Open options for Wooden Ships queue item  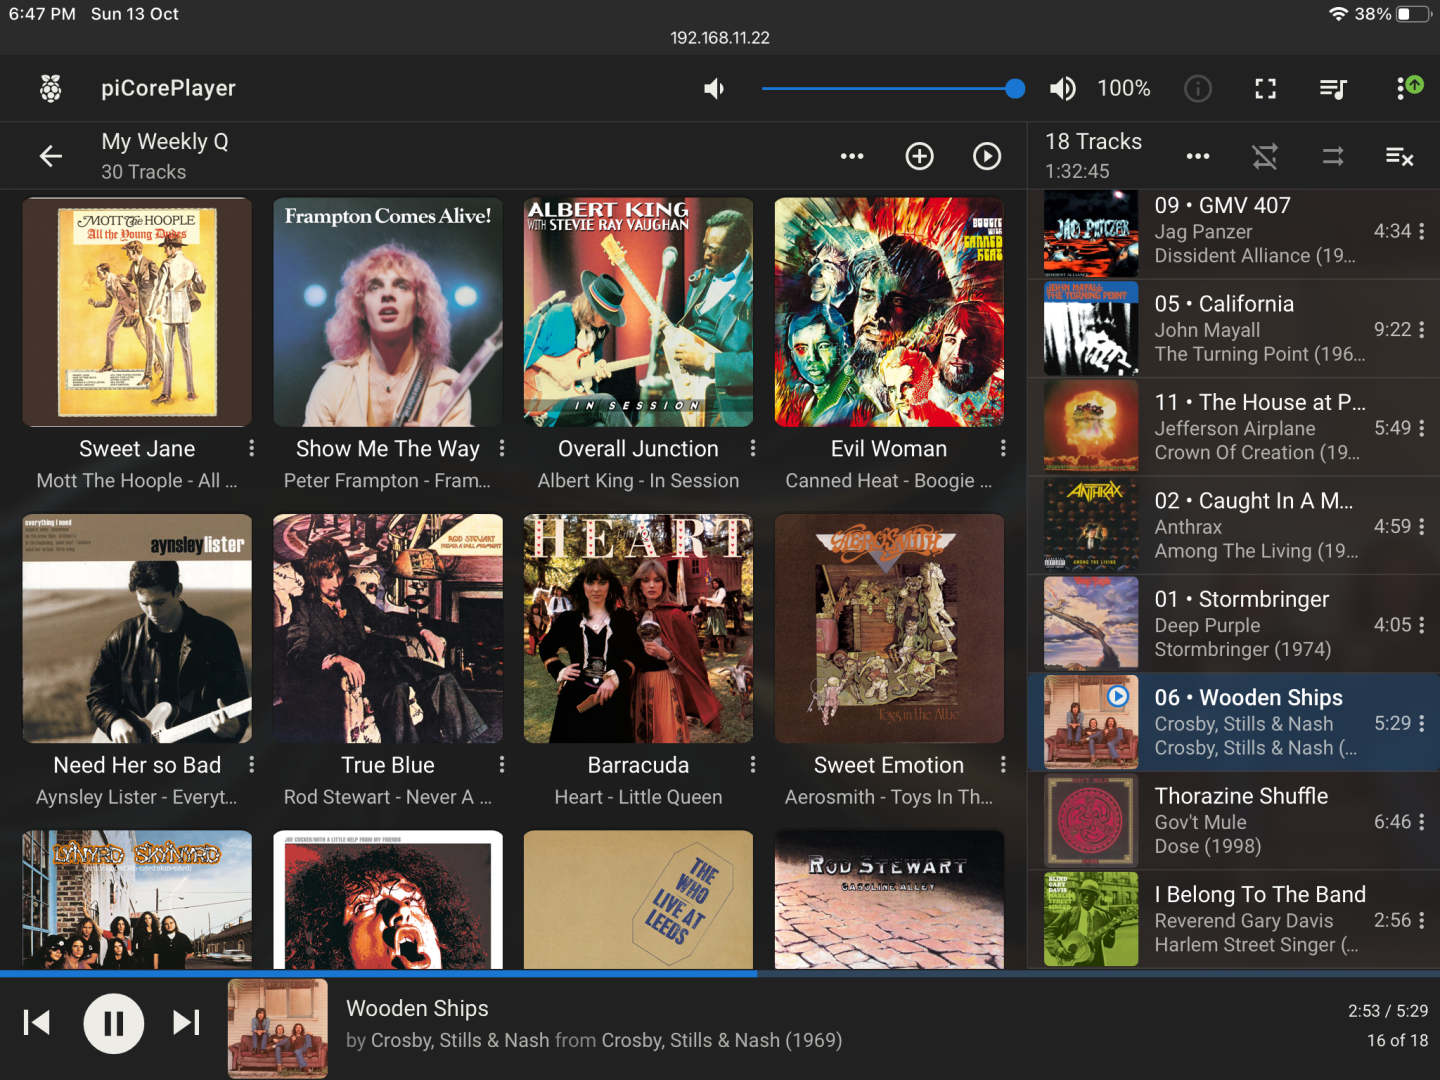click(x=1422, y=723)
